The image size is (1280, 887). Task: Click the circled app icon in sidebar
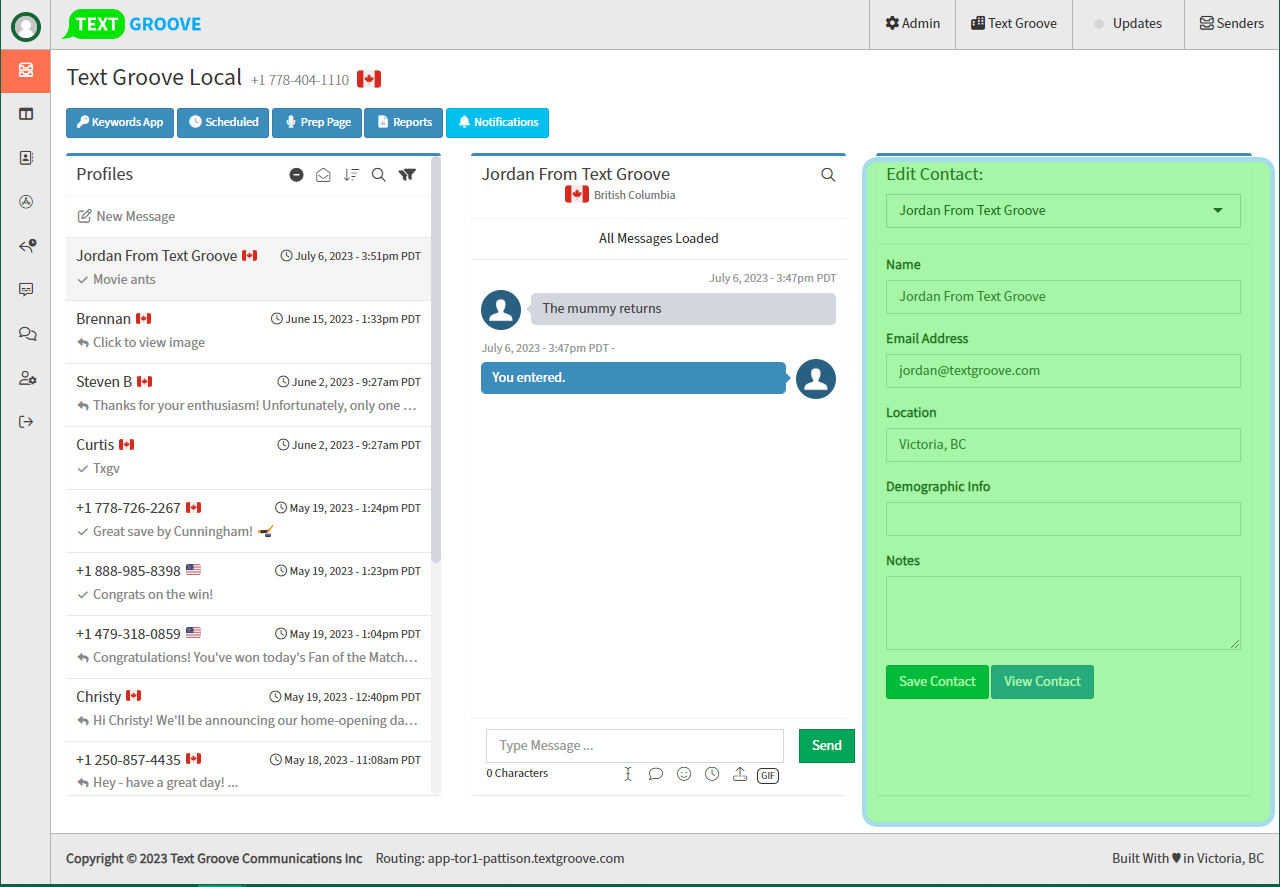pyautogui.click(x=26, y=202)
